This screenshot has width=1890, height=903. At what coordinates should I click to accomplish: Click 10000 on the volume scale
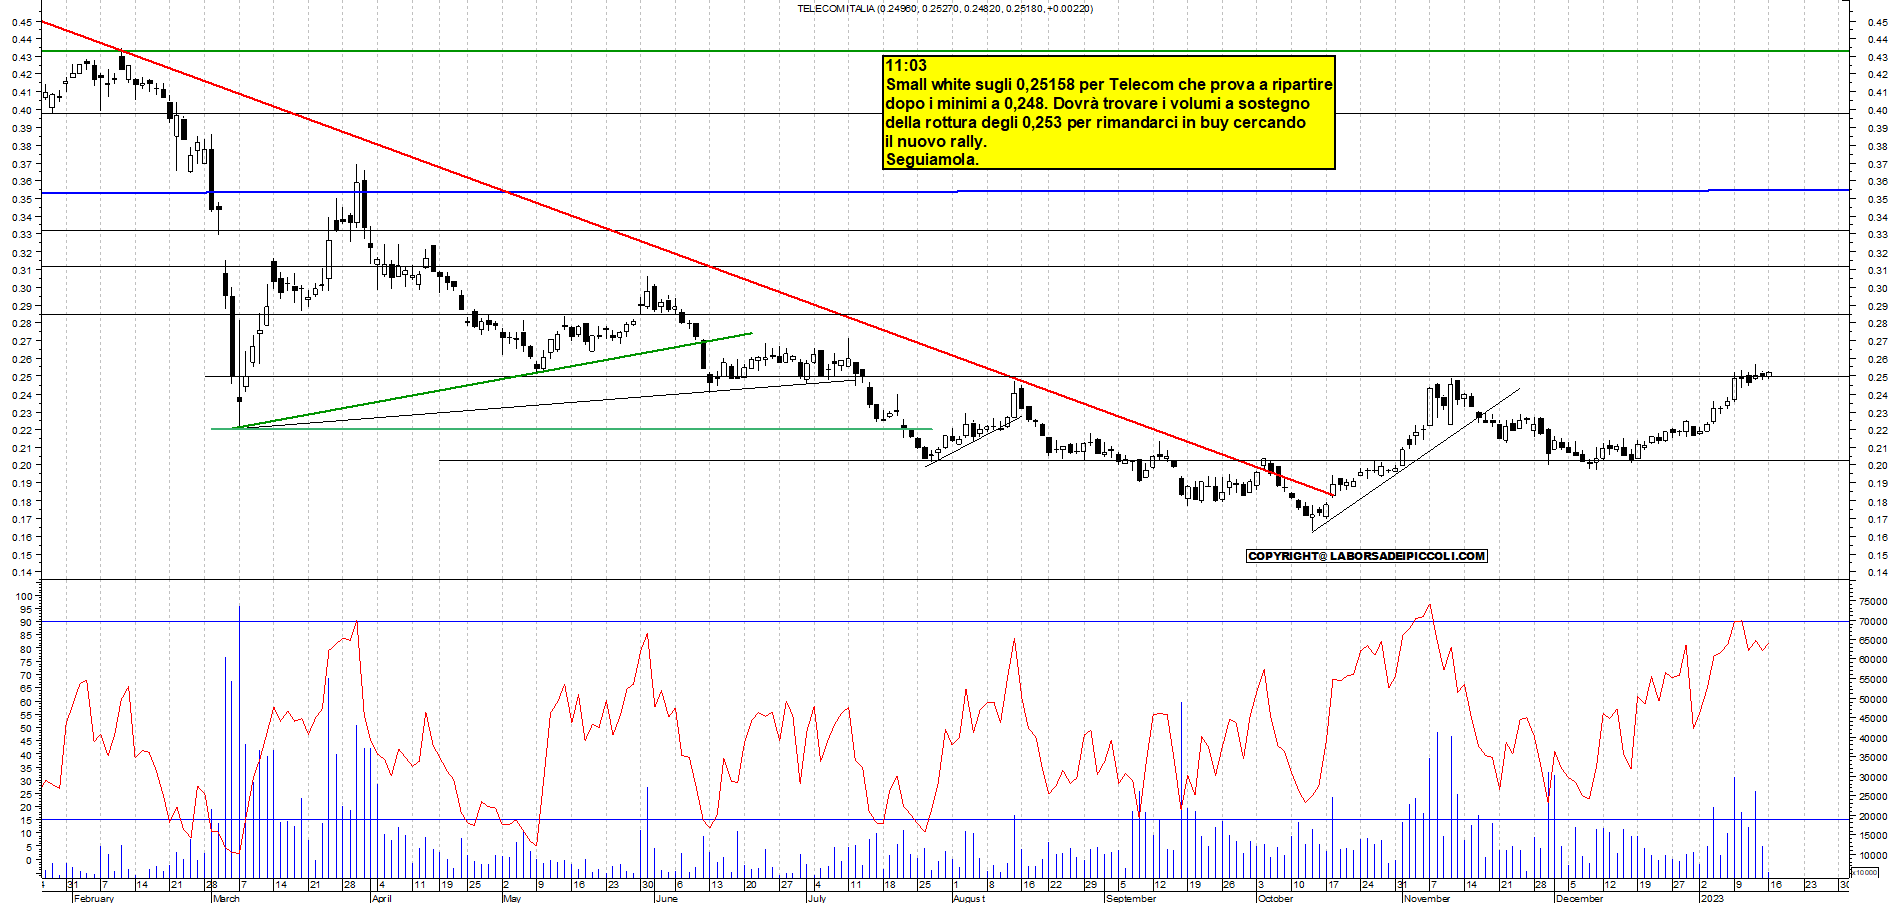click(x=1874, y=856)
